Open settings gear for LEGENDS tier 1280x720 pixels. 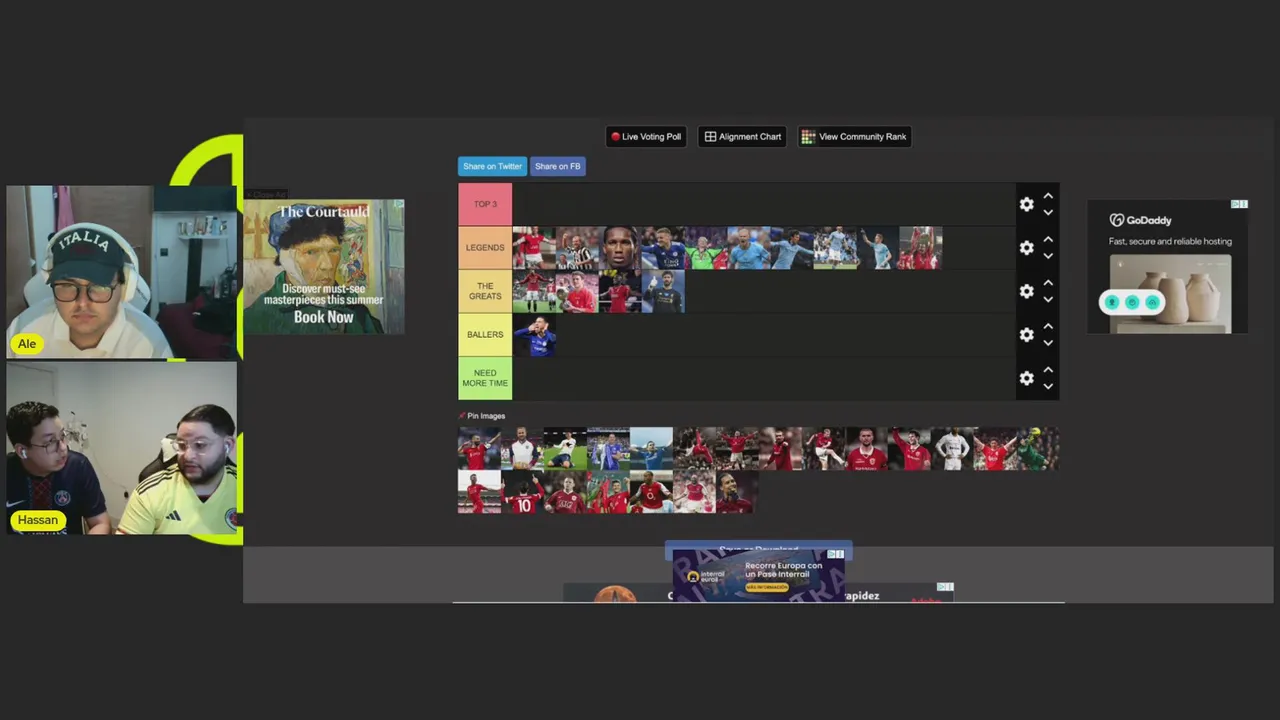(x=1026, y=247)
